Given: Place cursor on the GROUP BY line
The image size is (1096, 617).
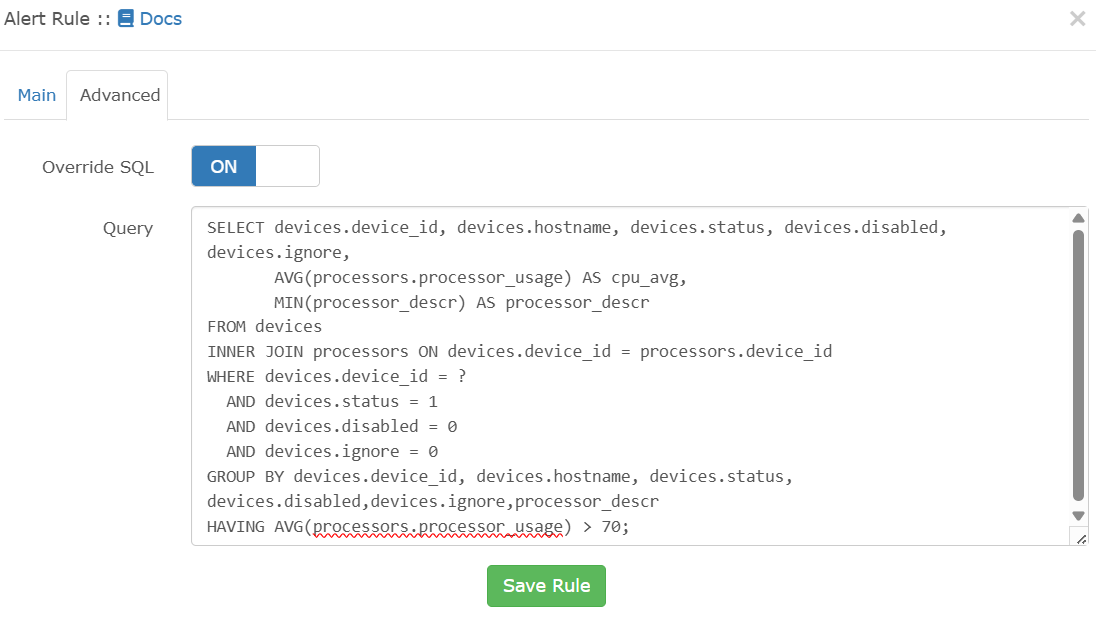Looking at the screenshot, I should 499,477.
